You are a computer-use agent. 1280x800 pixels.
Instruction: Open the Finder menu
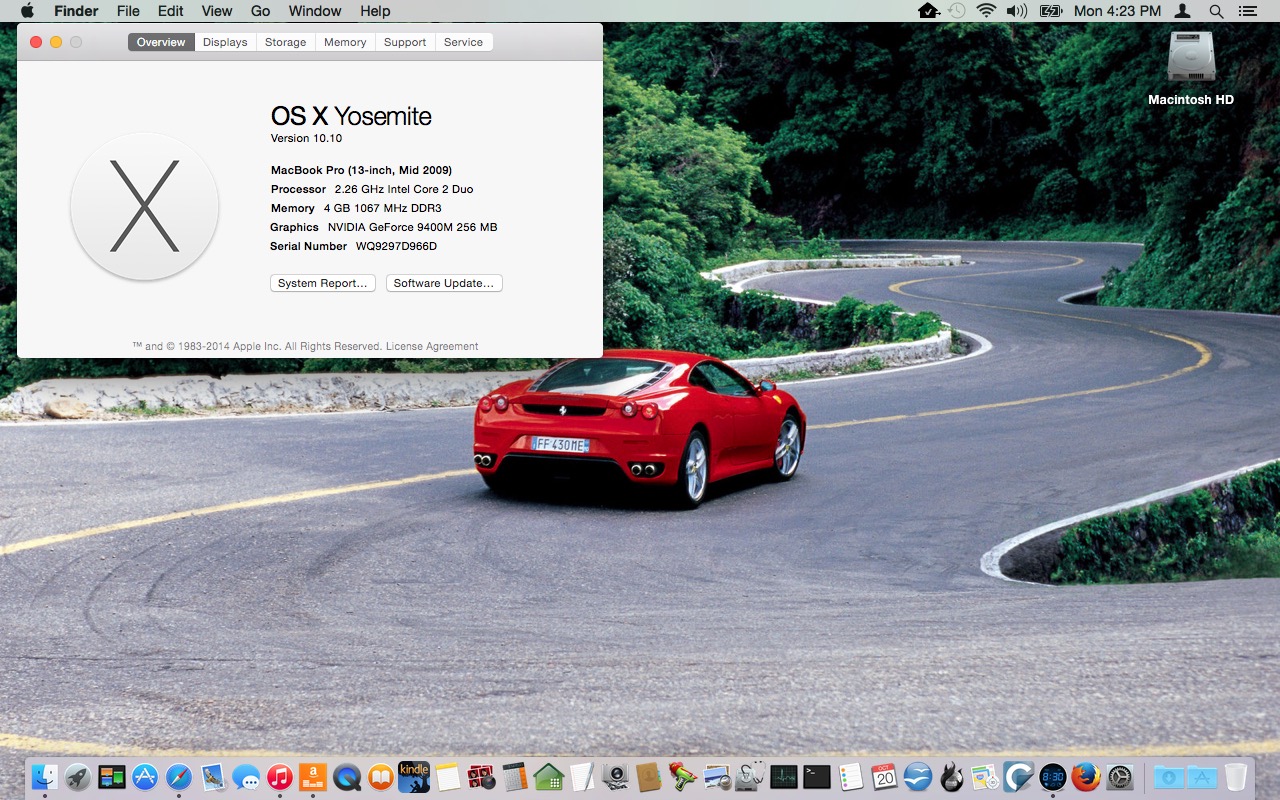pyautogui.click(x=75, y=11)
